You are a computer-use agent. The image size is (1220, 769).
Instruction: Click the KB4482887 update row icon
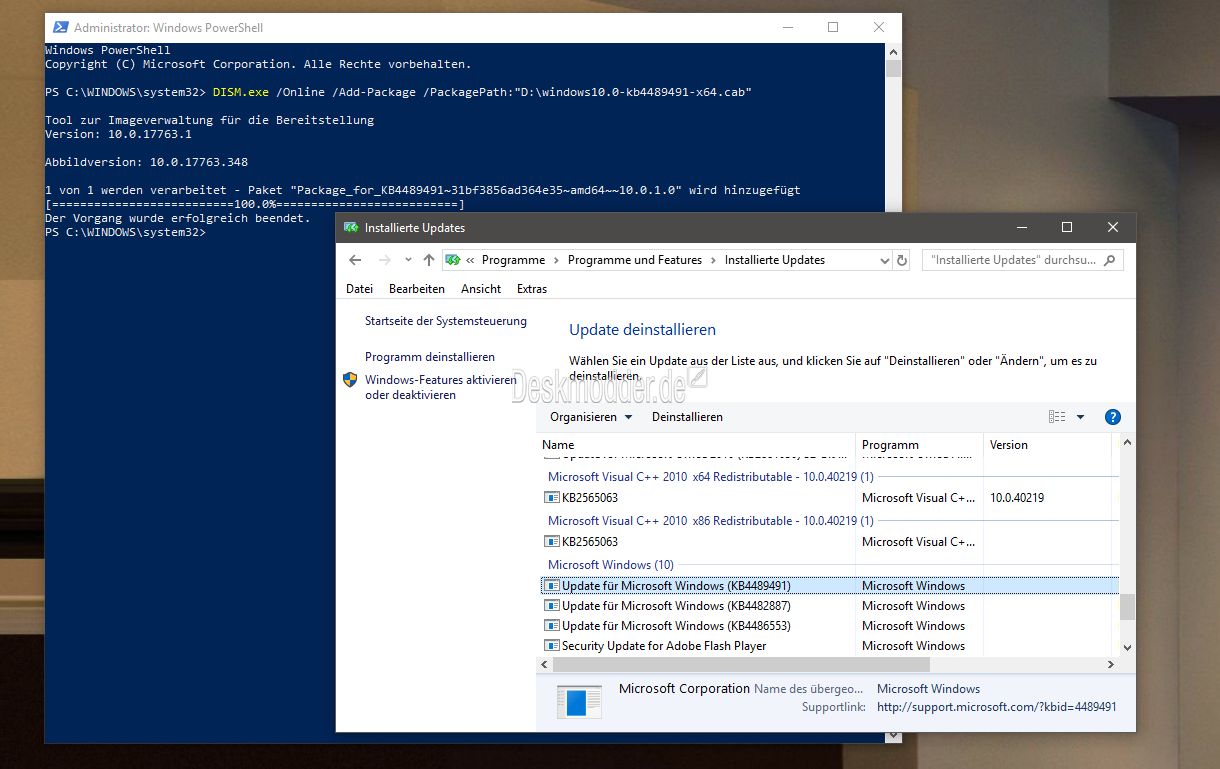point(551,606)
